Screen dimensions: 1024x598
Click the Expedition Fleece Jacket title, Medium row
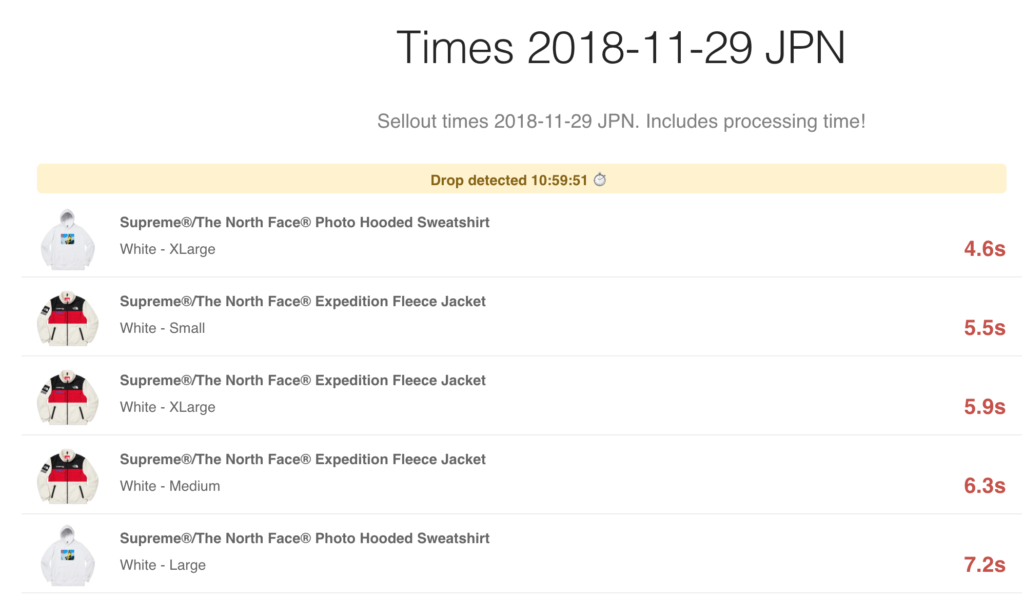point(302,460)
